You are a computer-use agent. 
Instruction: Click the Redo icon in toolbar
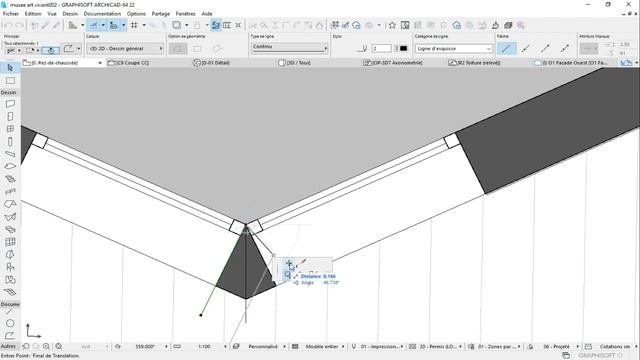(x=20, y=25)
